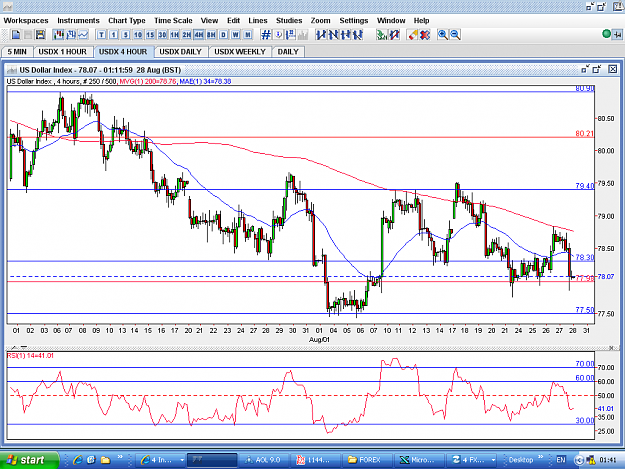Select the candlestick chart type icon

[59, 35]
